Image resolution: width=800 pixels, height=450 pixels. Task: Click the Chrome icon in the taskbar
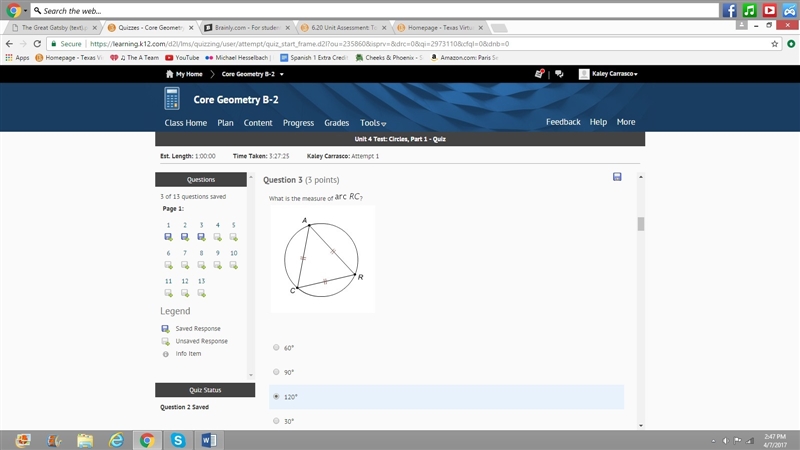coord(147,440)
